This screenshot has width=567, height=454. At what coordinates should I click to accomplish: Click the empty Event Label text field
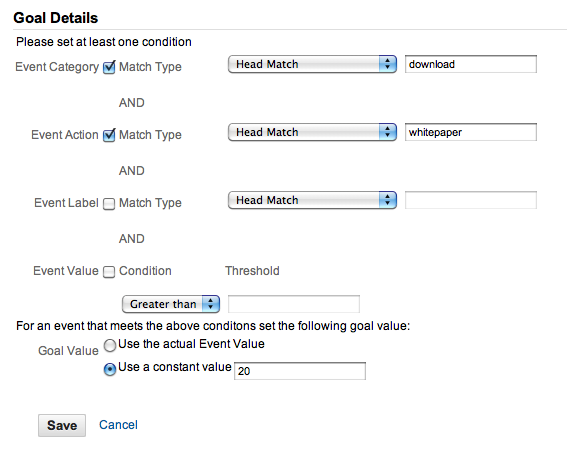point(471,200)
